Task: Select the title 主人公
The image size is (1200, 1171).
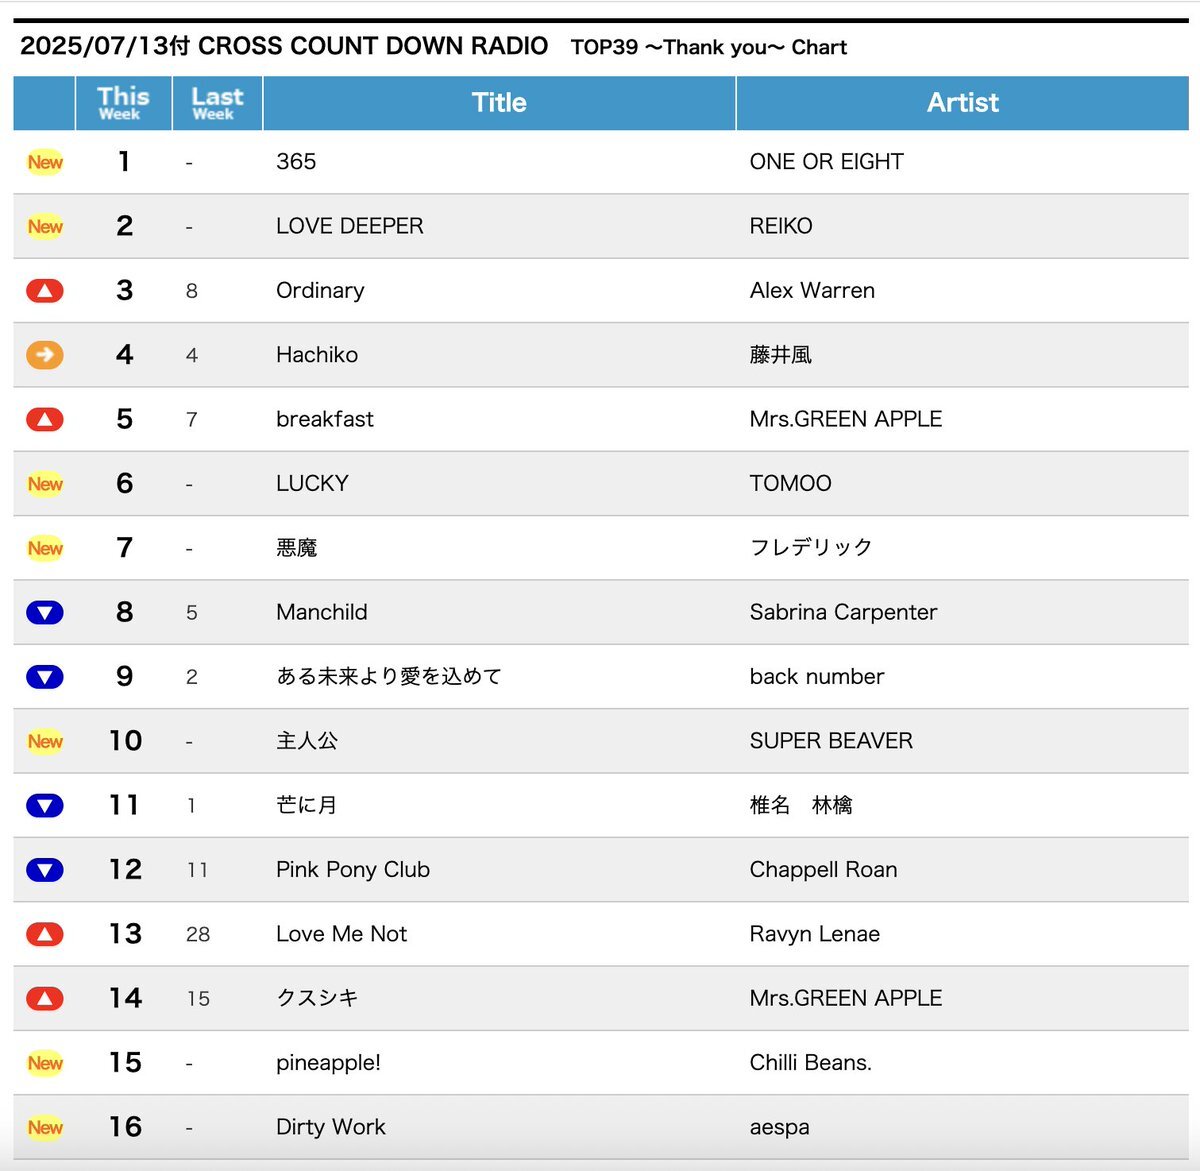Action: point(307,741)
